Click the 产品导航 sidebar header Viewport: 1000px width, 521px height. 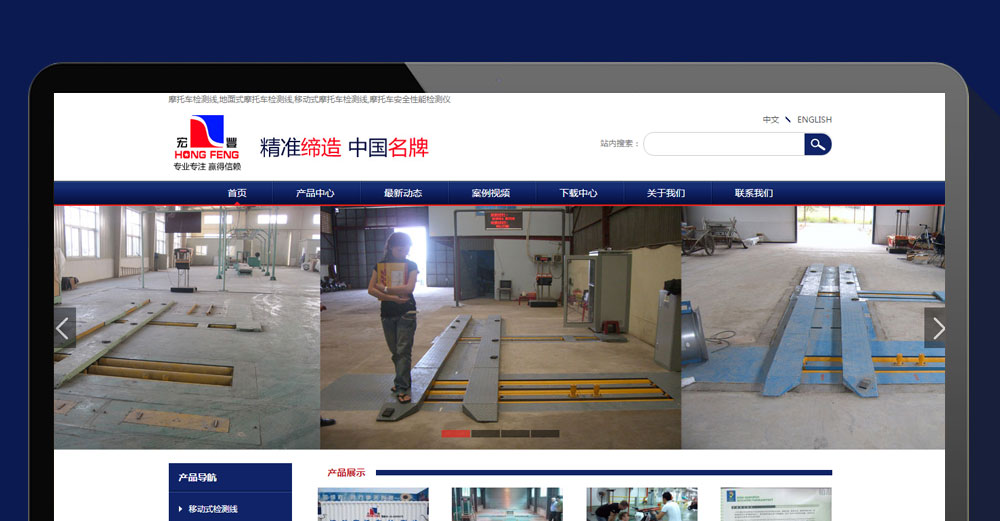[x=230, y=477]
